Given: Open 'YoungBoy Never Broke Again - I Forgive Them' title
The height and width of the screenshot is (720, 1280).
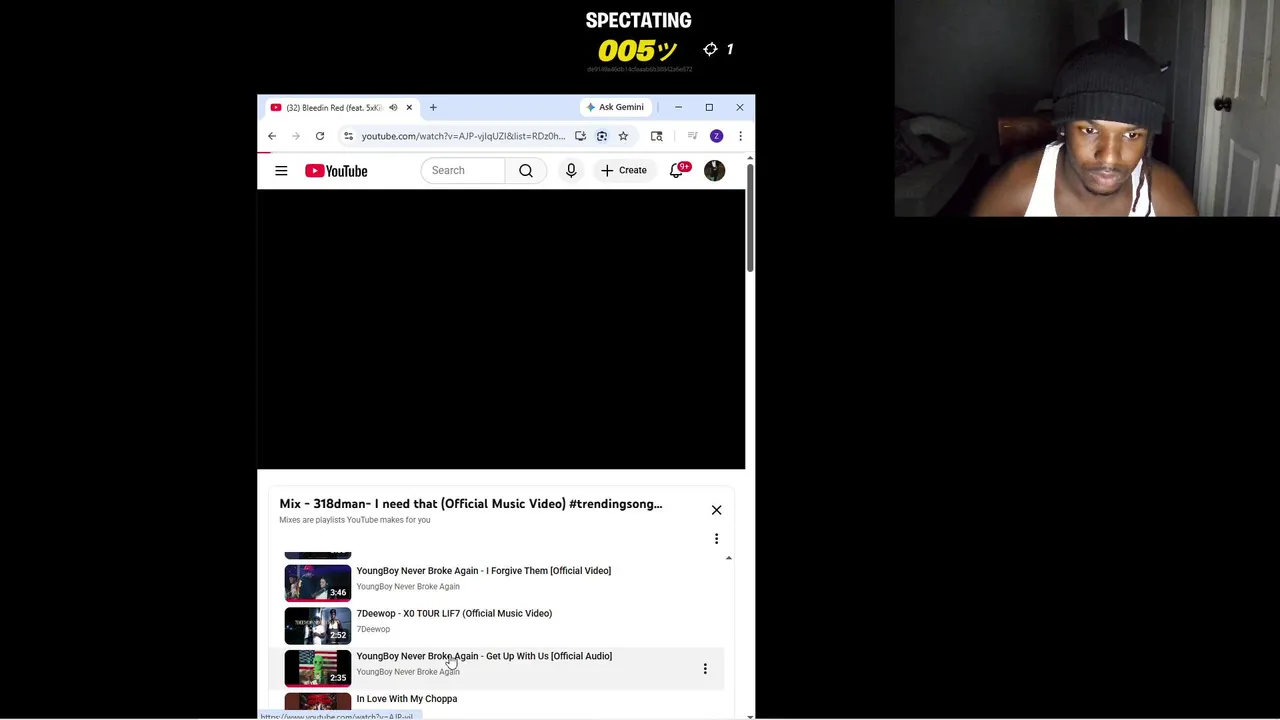Looking at the screenshot, I should (483, 571).
